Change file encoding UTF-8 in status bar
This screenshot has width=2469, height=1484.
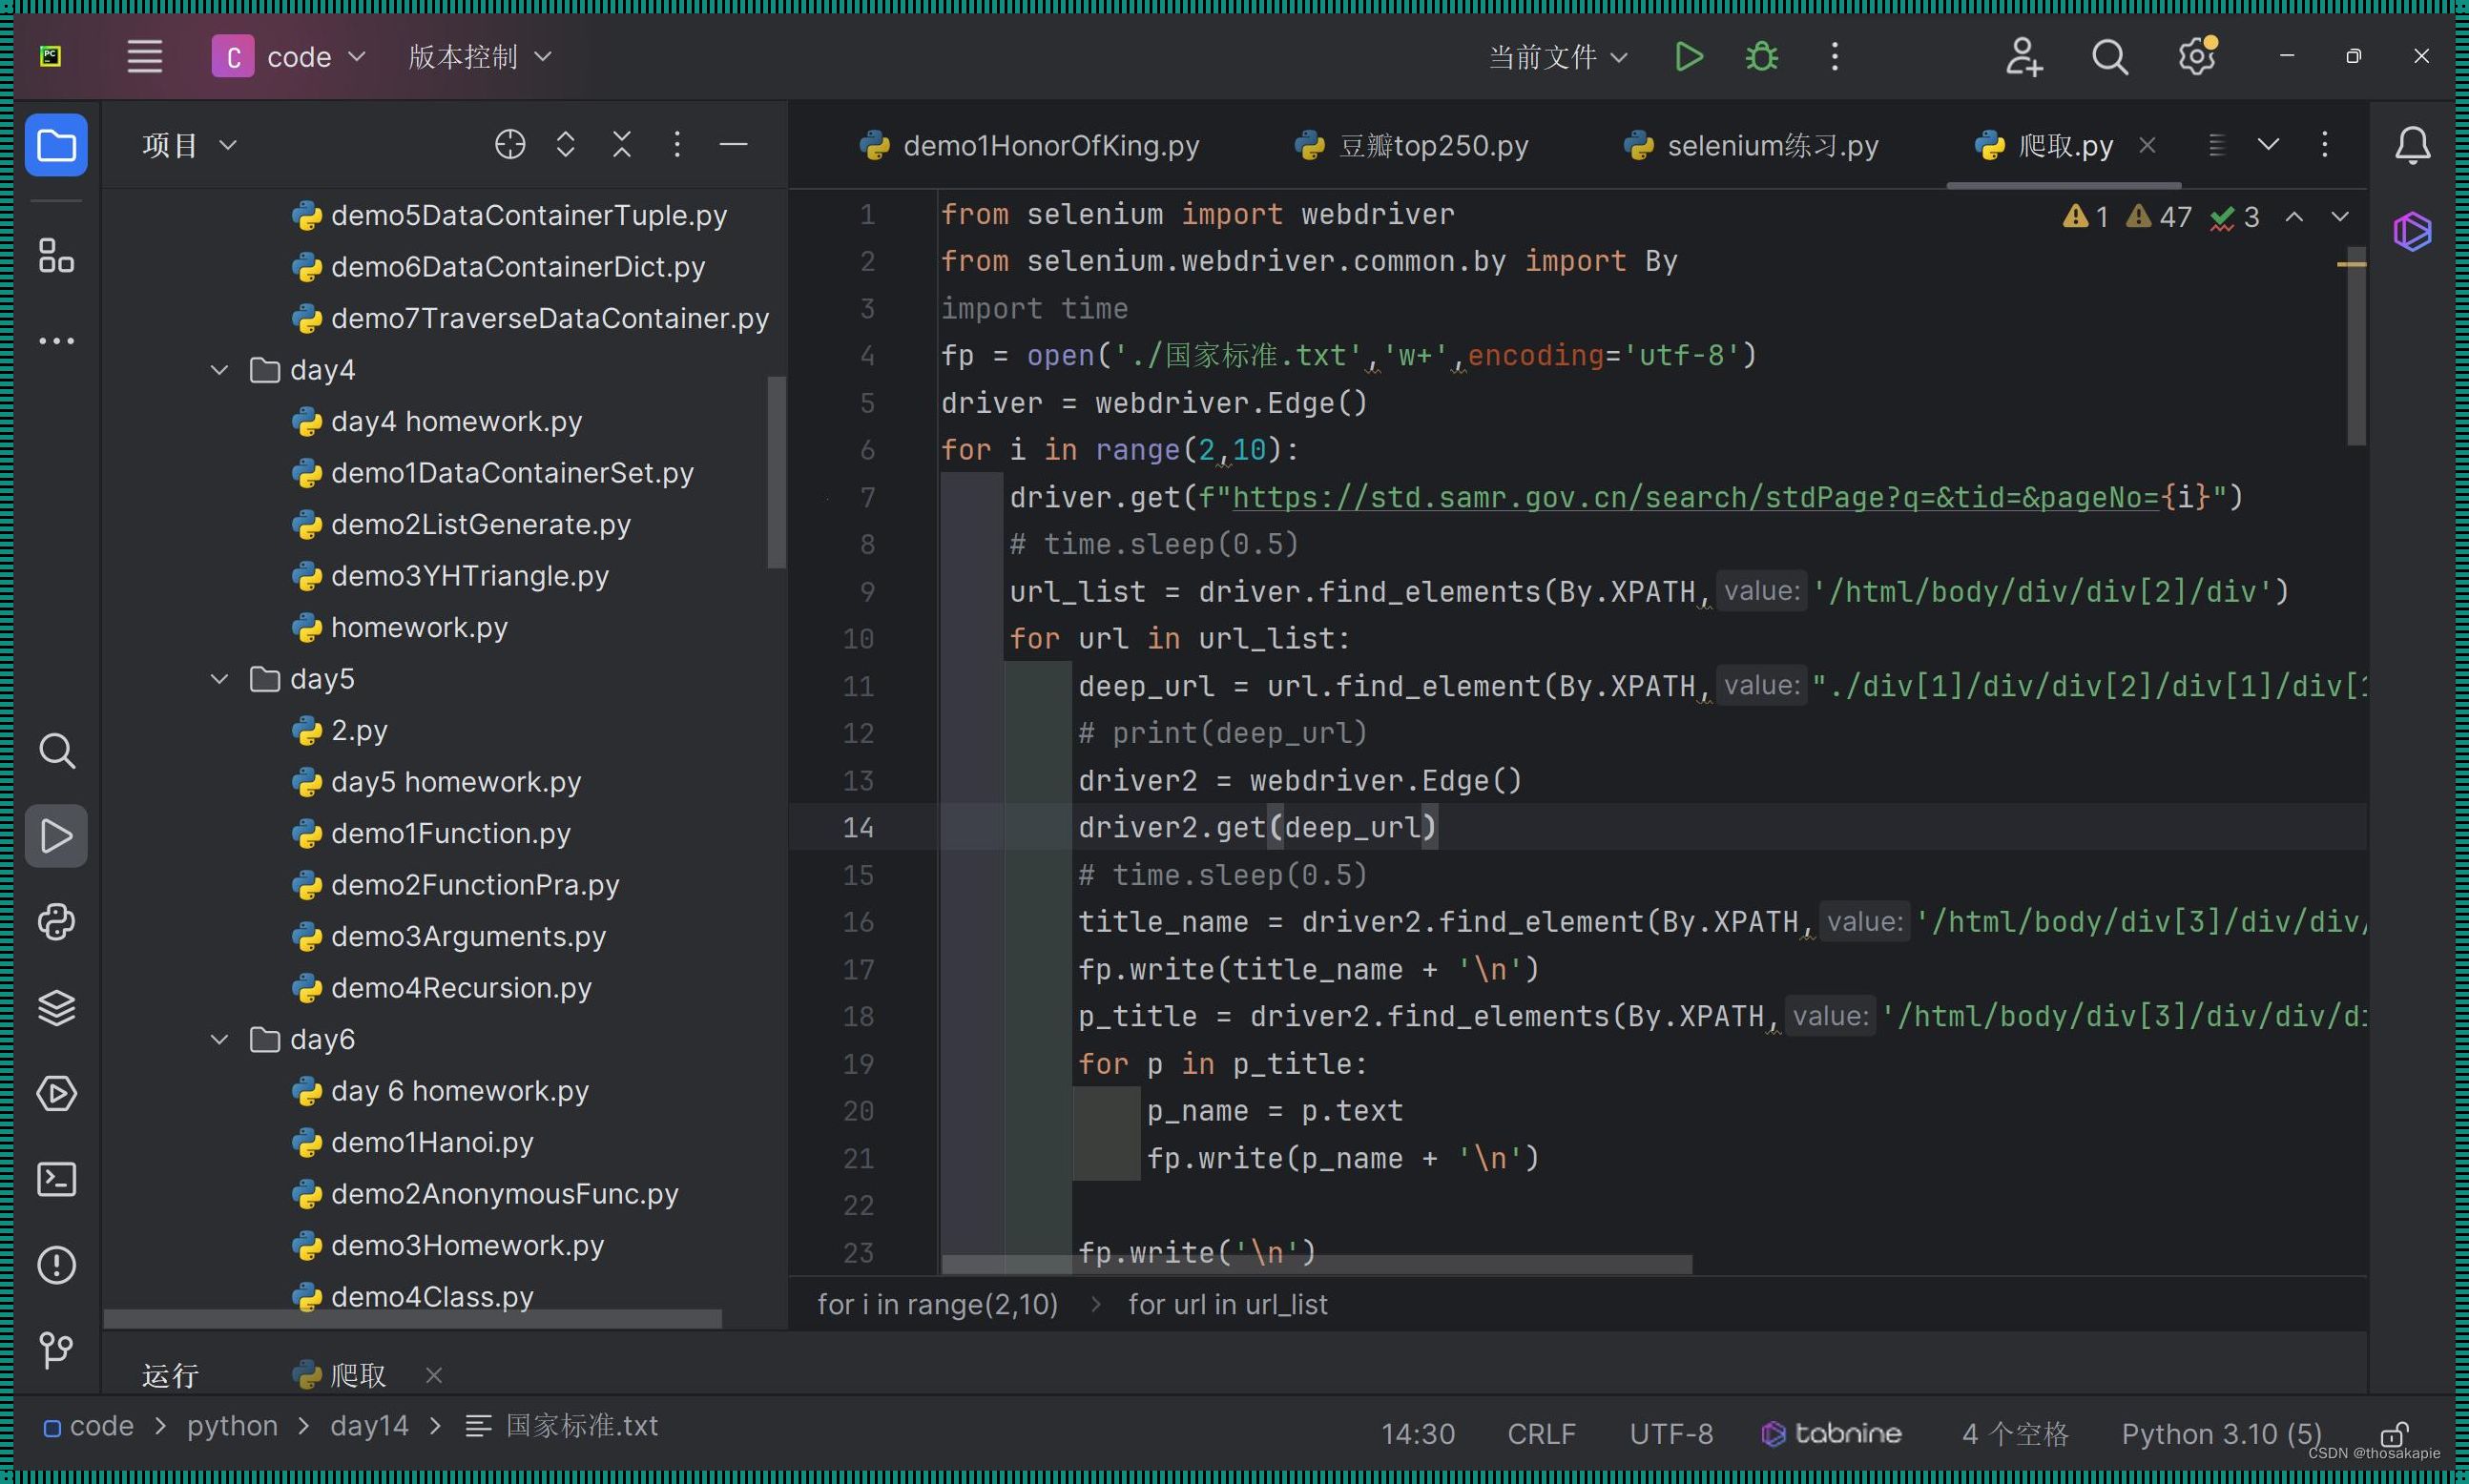[1671, 1435]
